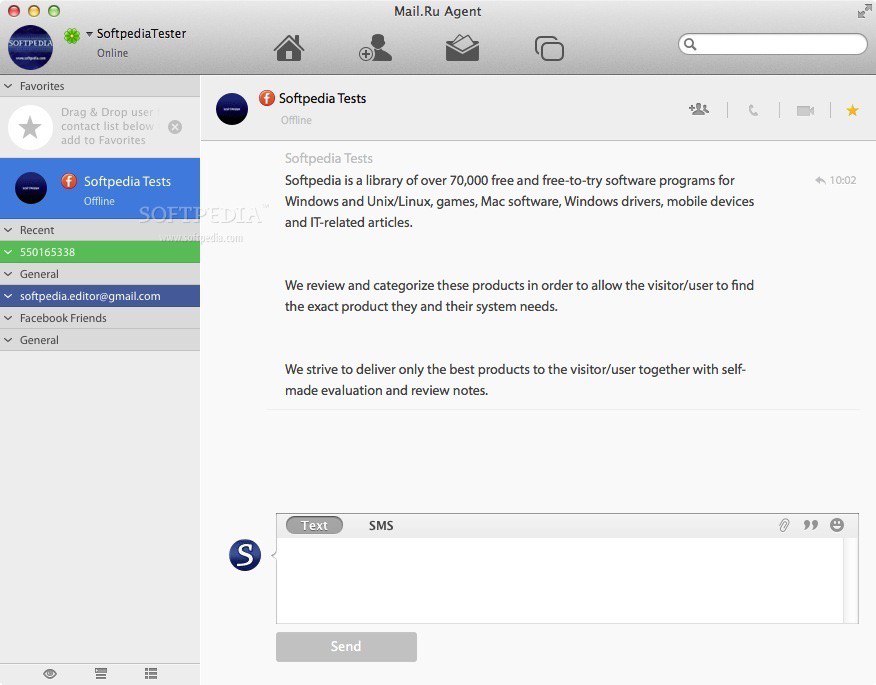
Task: Click the Online status text
Action: [x=112, y=53]
